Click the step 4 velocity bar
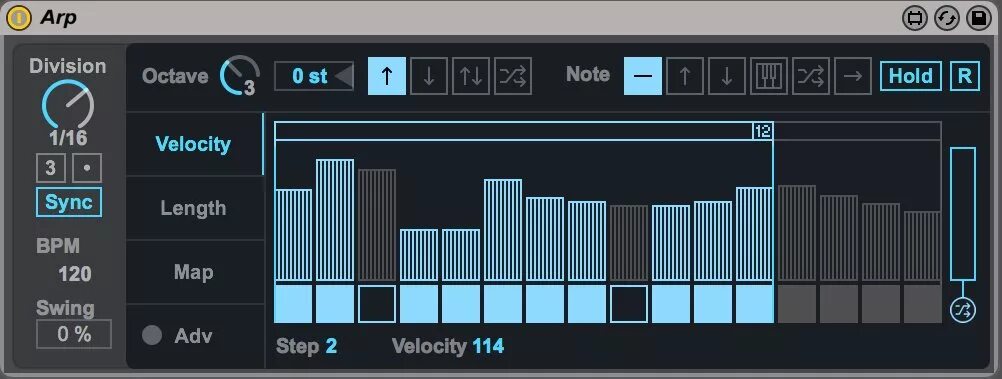 [419, 255]
